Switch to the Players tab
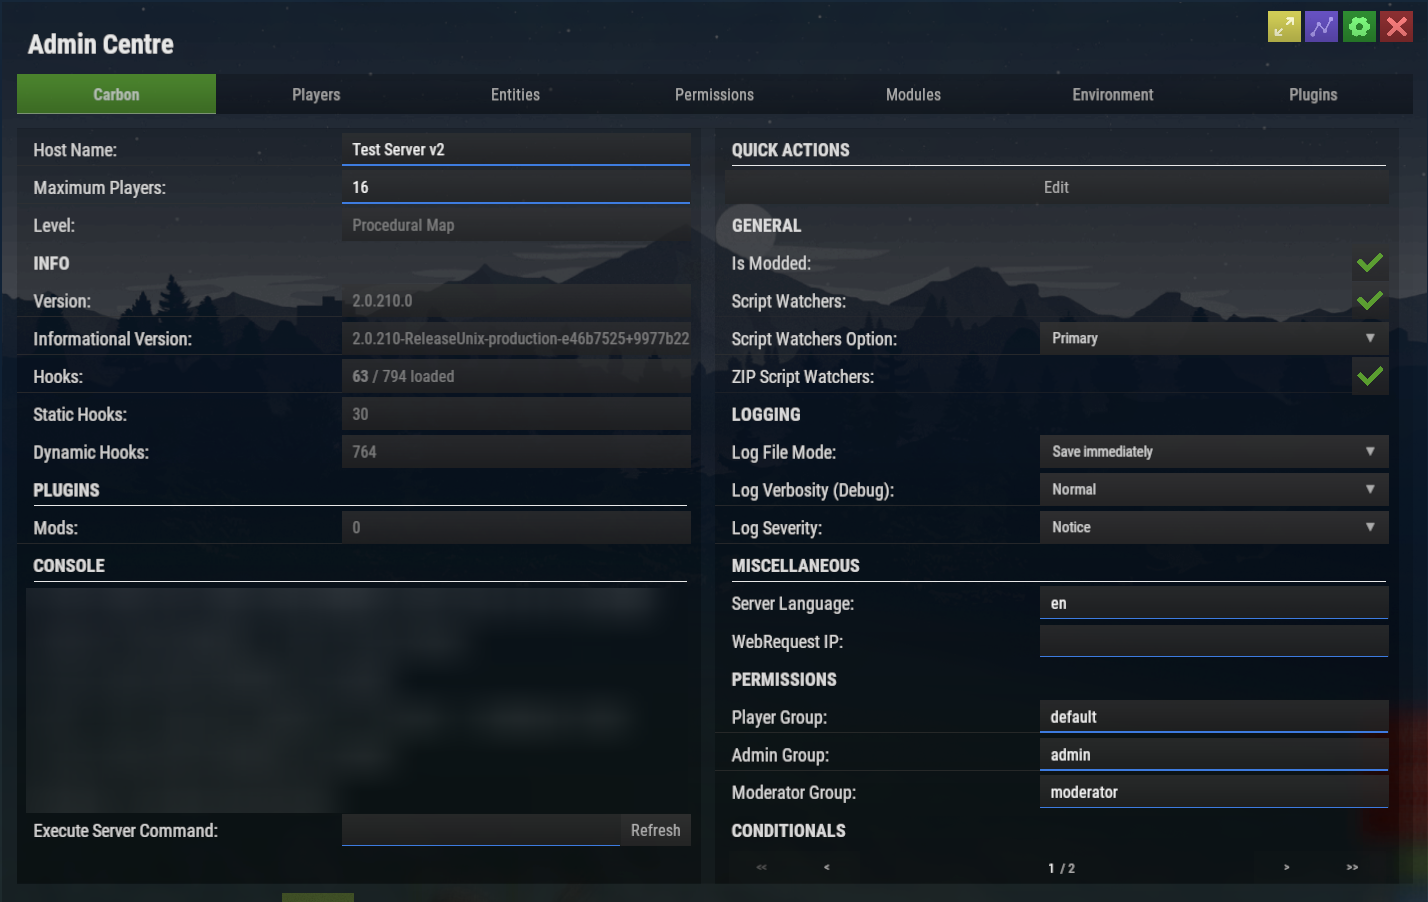The image size is (1428, 902). 316,94
